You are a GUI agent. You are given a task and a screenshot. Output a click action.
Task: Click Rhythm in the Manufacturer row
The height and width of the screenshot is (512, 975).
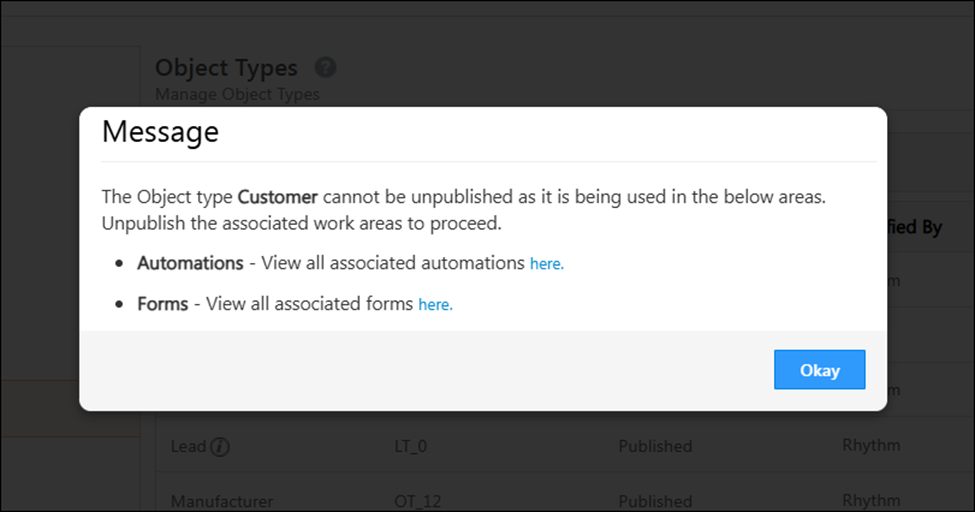pos(871,499)
